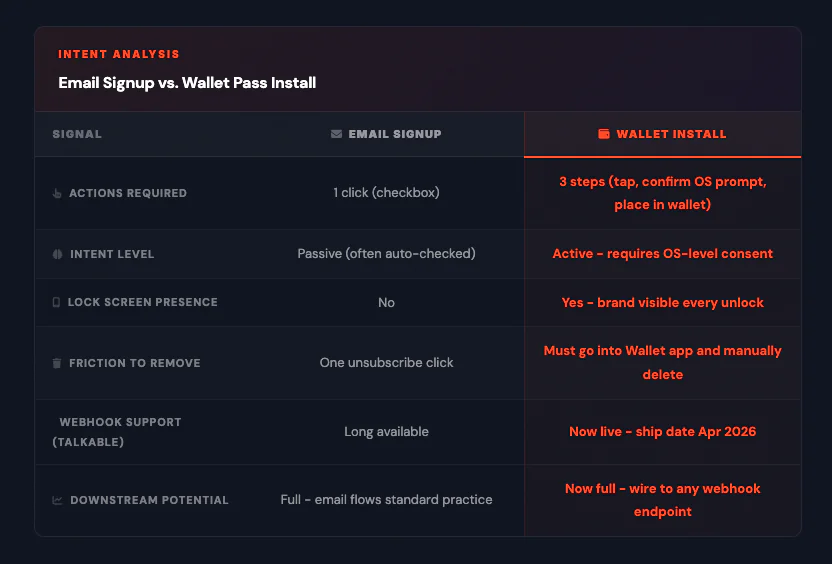Click the wallet icon beside Wallet Install
This screenshot has width=832, height=564.
point(604,134)
